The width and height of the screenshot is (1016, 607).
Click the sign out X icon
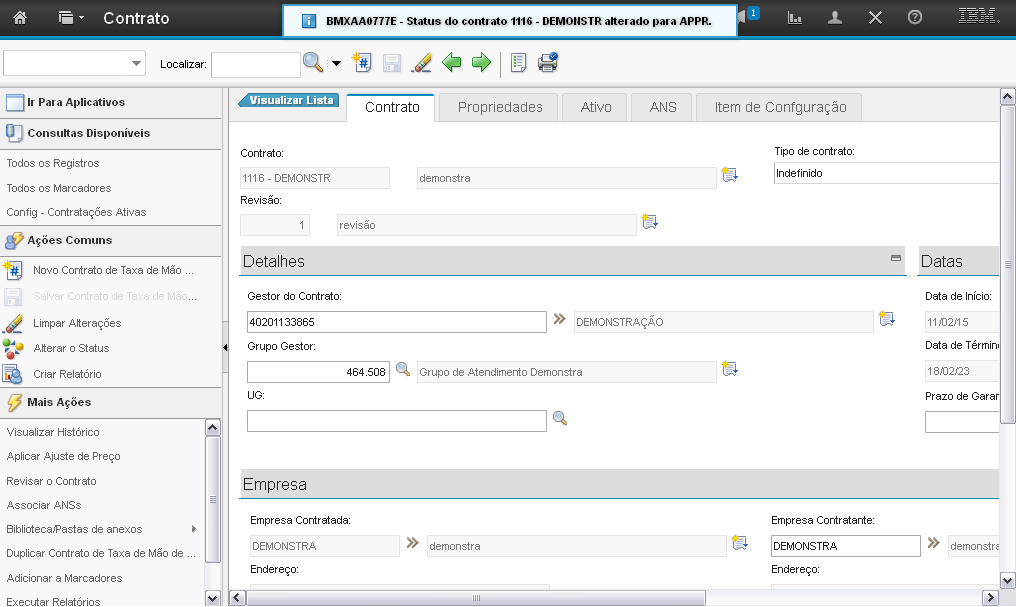(x=875, y=17)
